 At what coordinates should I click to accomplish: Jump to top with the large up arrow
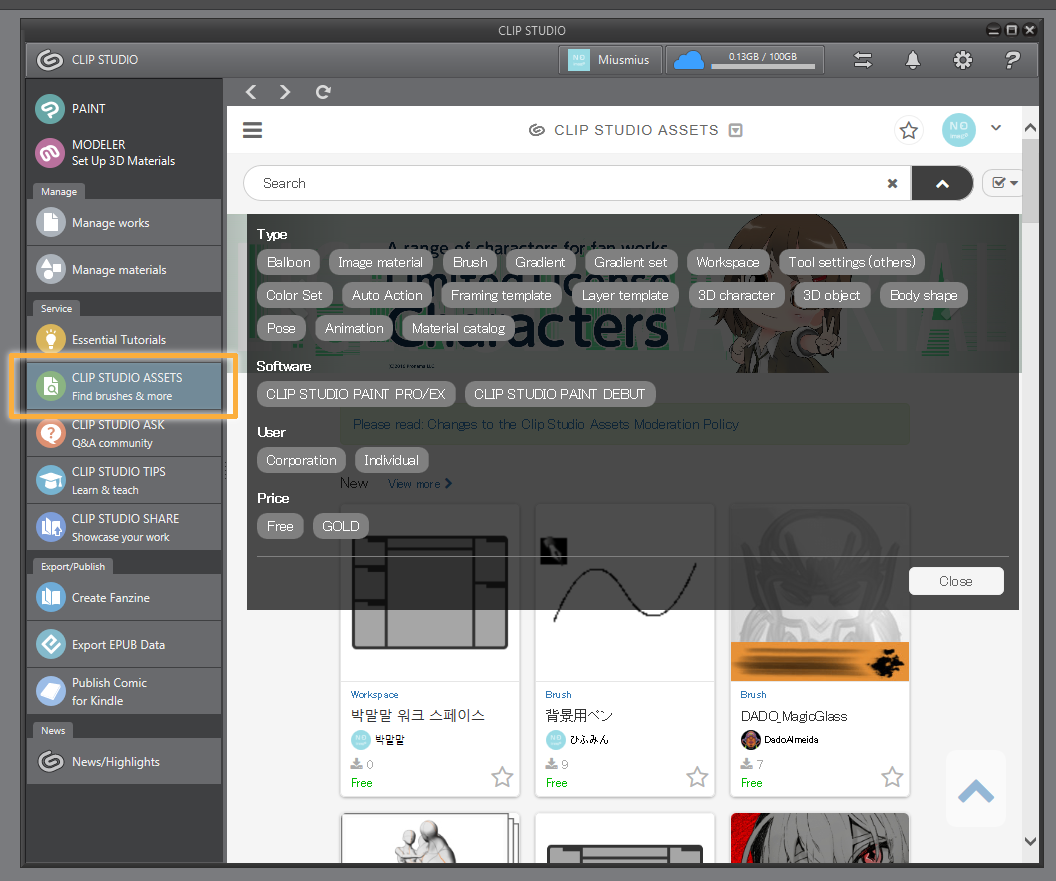pos(975,790)
